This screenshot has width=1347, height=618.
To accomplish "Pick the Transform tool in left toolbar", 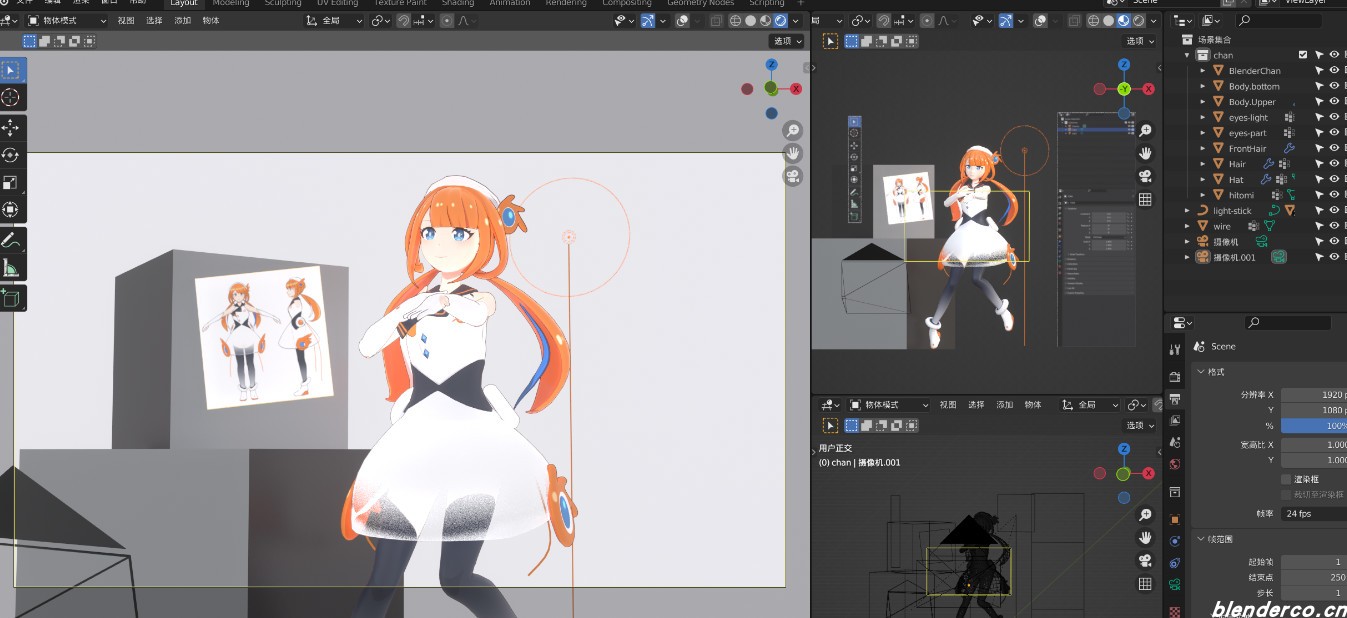I will pyautogui.click(x=12, y=209).
